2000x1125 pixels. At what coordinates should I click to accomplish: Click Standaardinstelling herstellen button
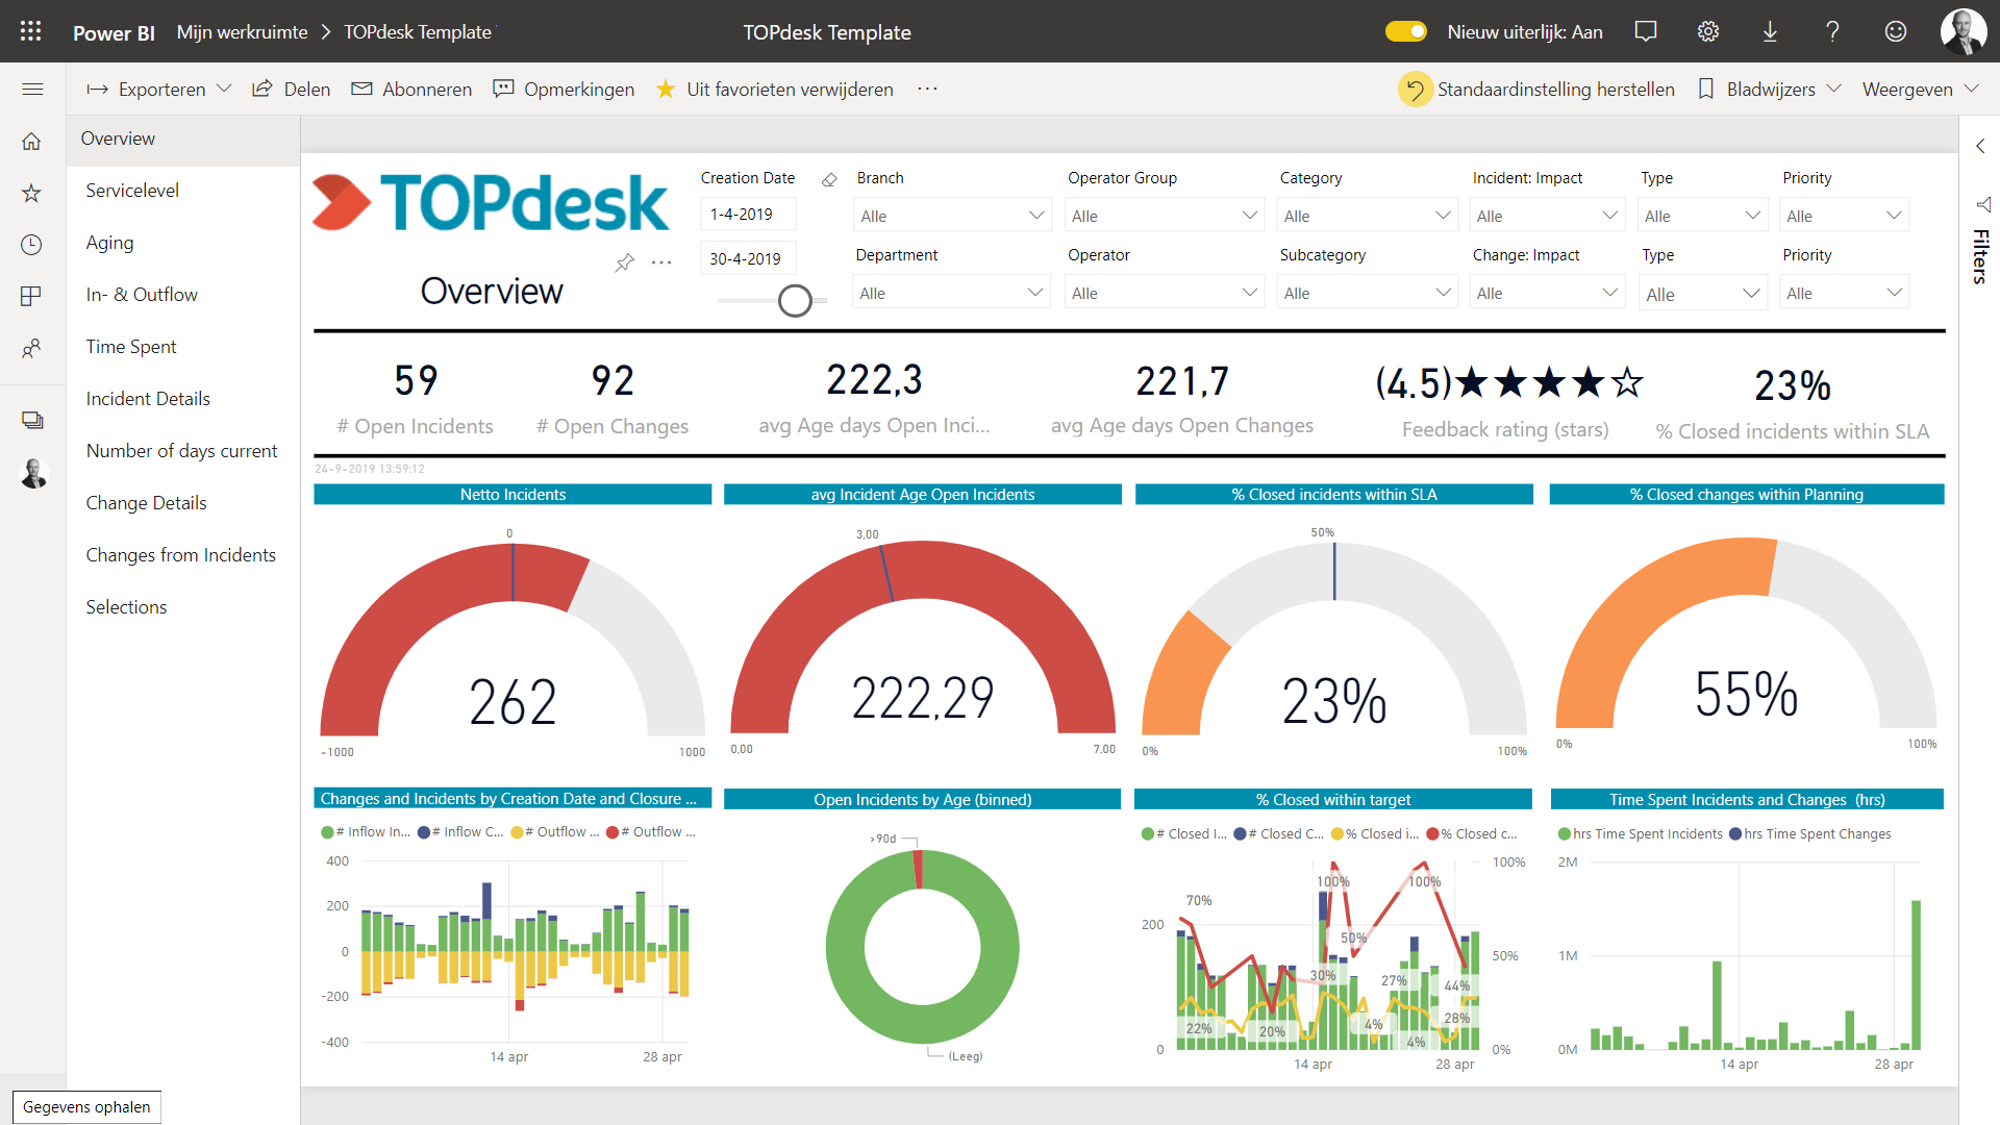(1536, 89)
